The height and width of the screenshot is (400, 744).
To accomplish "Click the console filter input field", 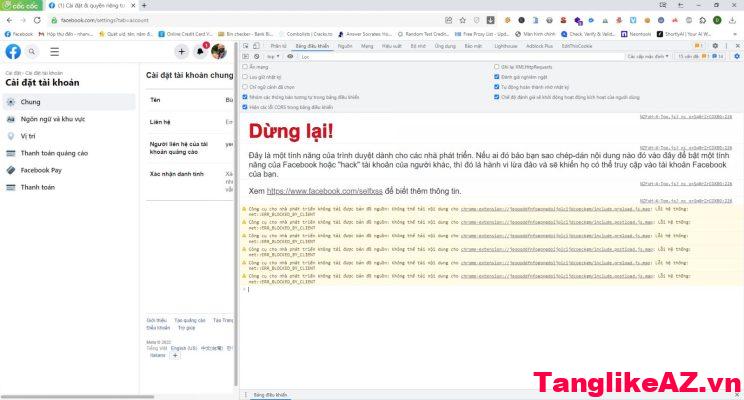I will [400, 57].
